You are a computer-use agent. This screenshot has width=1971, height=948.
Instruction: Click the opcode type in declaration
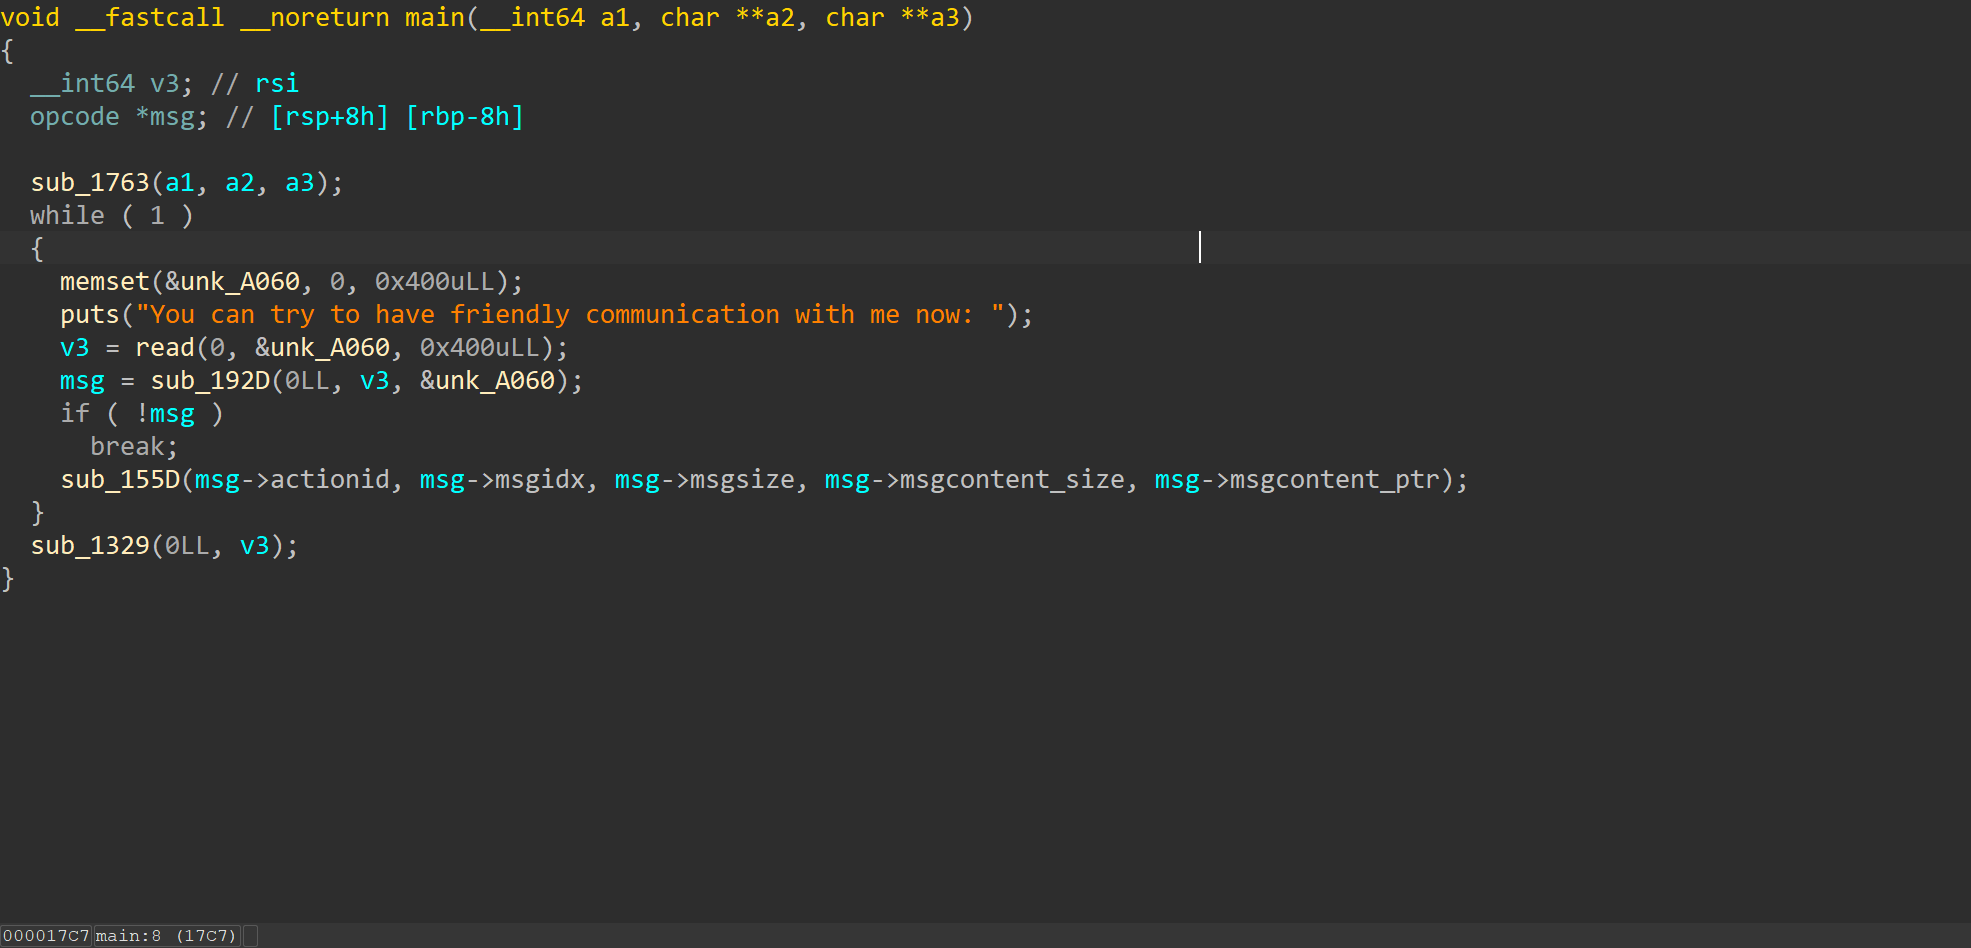(75, 117)
